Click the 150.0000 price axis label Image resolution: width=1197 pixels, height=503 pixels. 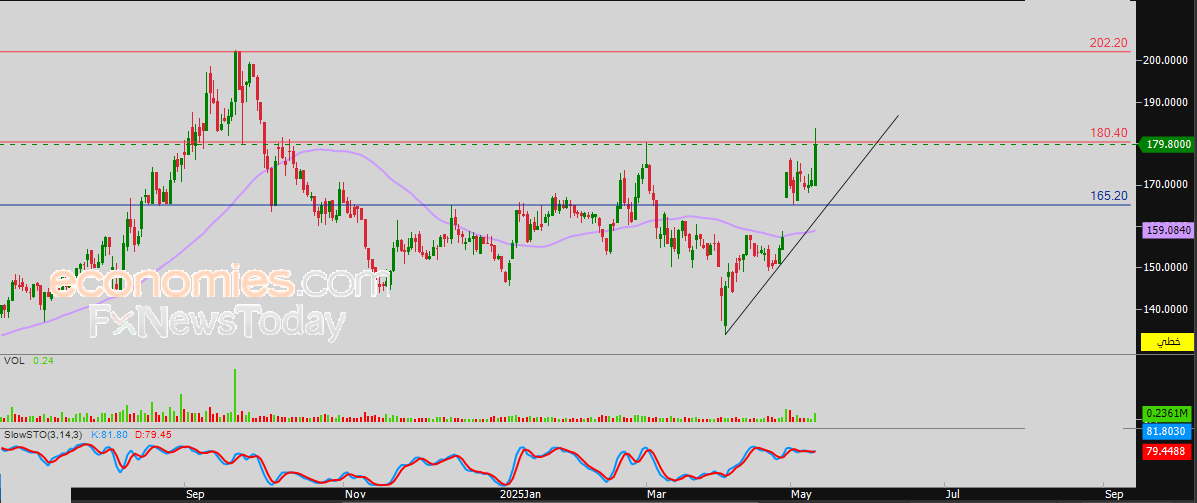(1166, 267)
